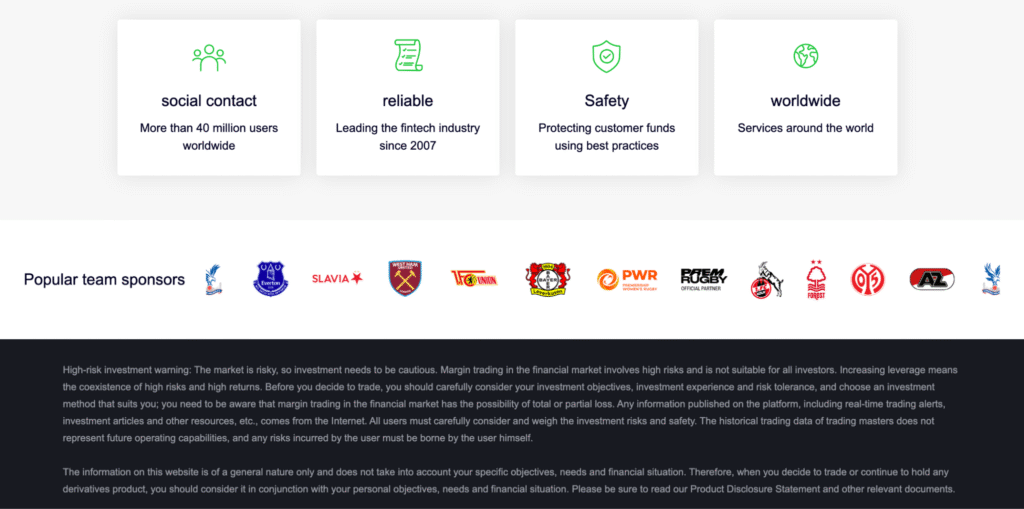
Task: Open the Prem Rugby official partner logo
Action: tap(703, 278)
